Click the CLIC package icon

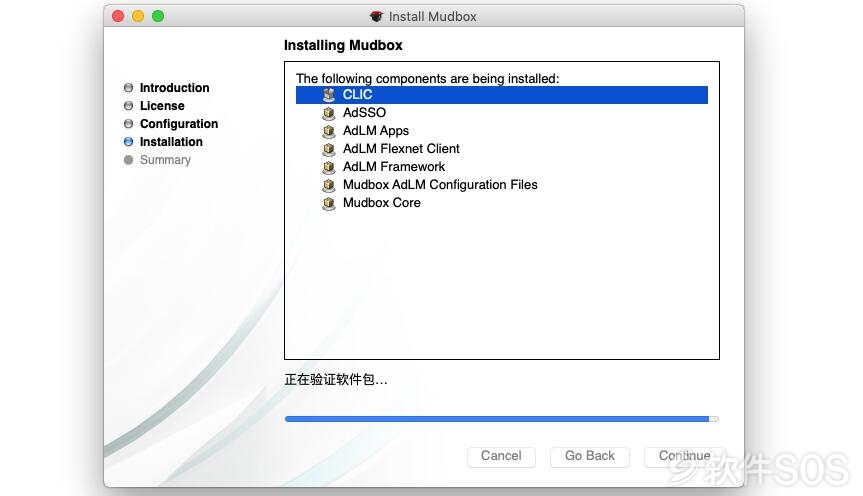(x=329, y=95)
